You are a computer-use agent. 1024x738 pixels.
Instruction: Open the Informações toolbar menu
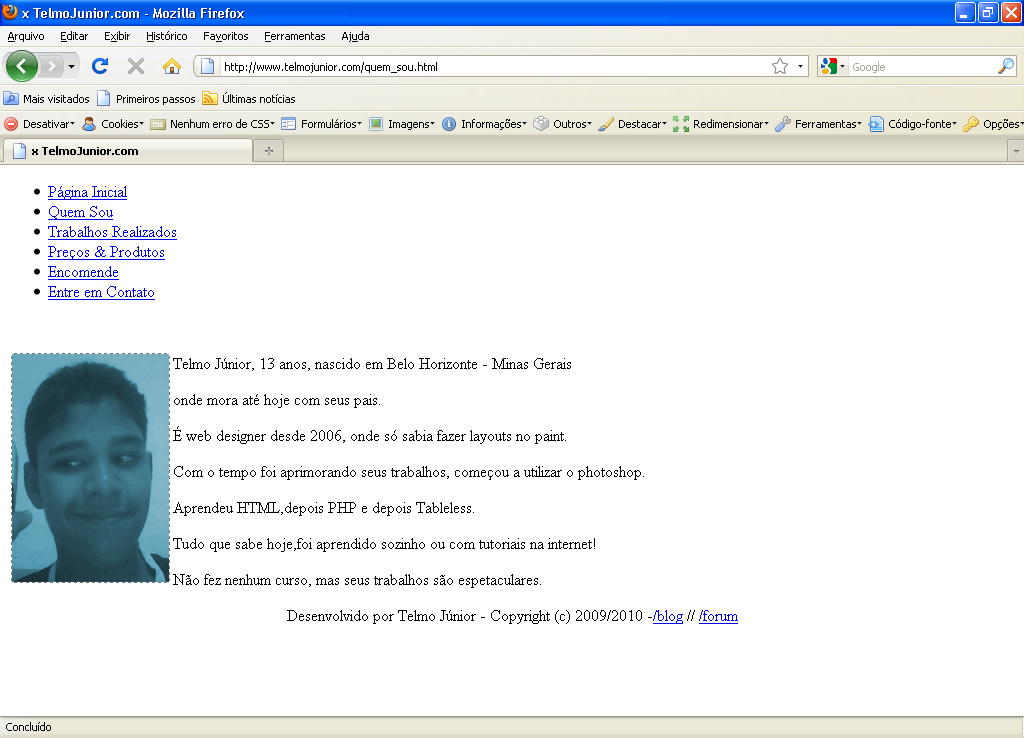[x=484, y=123]
